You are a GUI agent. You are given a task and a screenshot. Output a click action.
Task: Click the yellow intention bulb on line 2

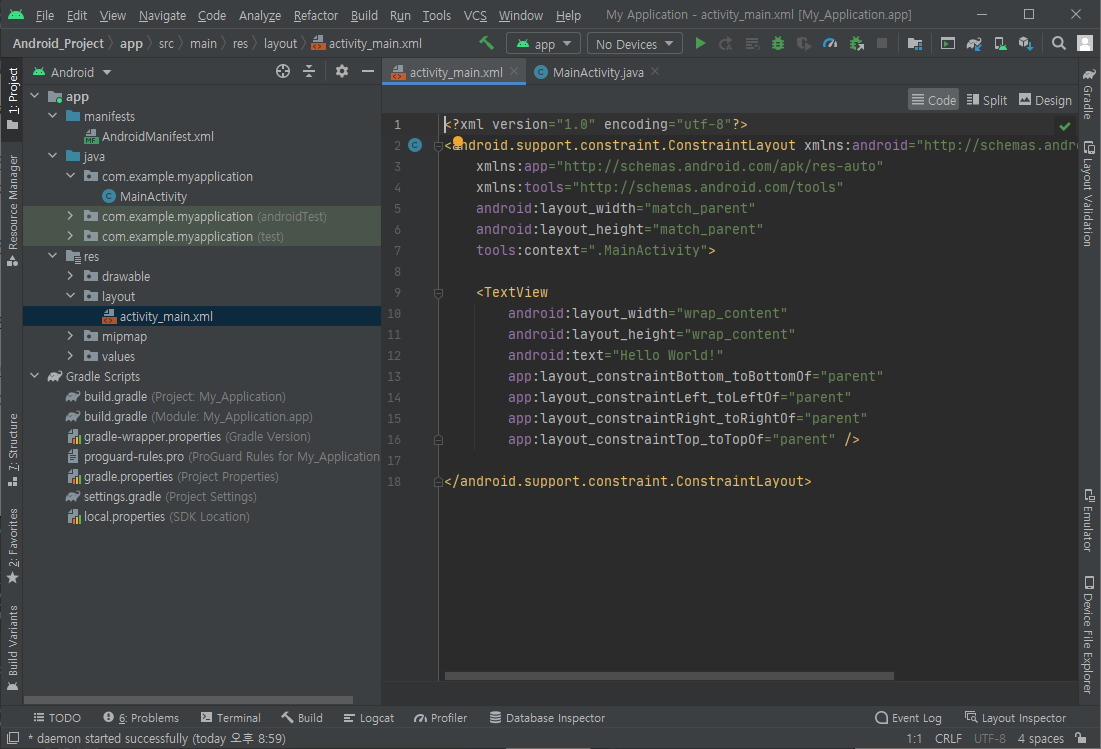(x=458, y=142)
